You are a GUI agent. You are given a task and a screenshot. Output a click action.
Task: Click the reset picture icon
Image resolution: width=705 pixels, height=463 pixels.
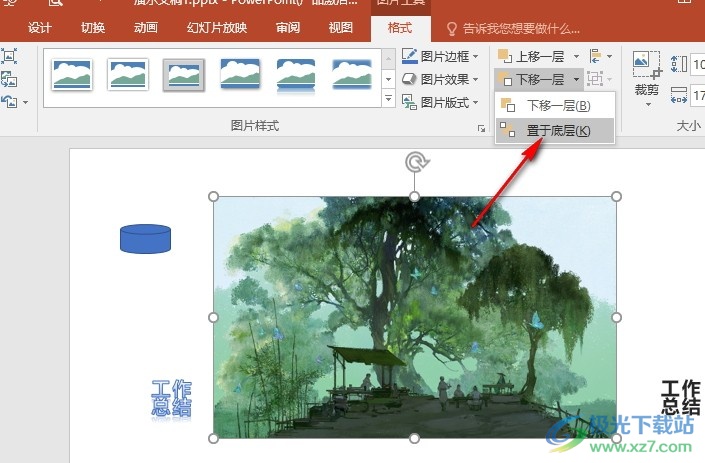pyautogui.click(x=9, y=102)
